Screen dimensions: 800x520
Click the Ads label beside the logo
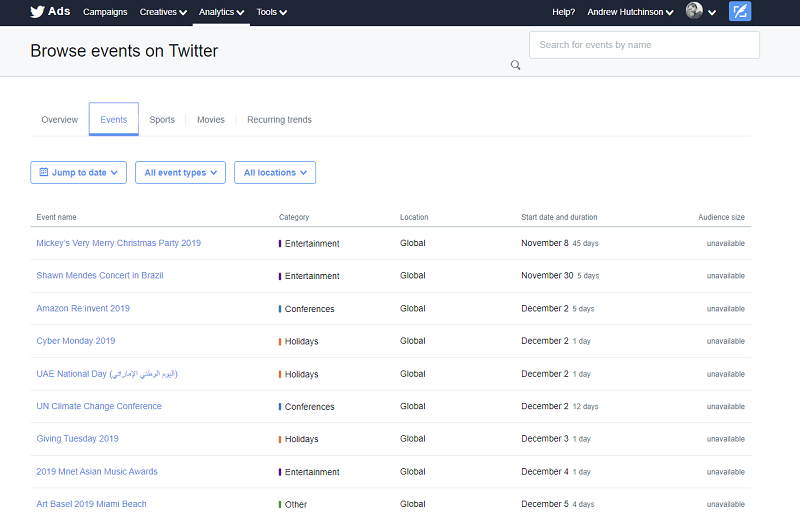59,11
